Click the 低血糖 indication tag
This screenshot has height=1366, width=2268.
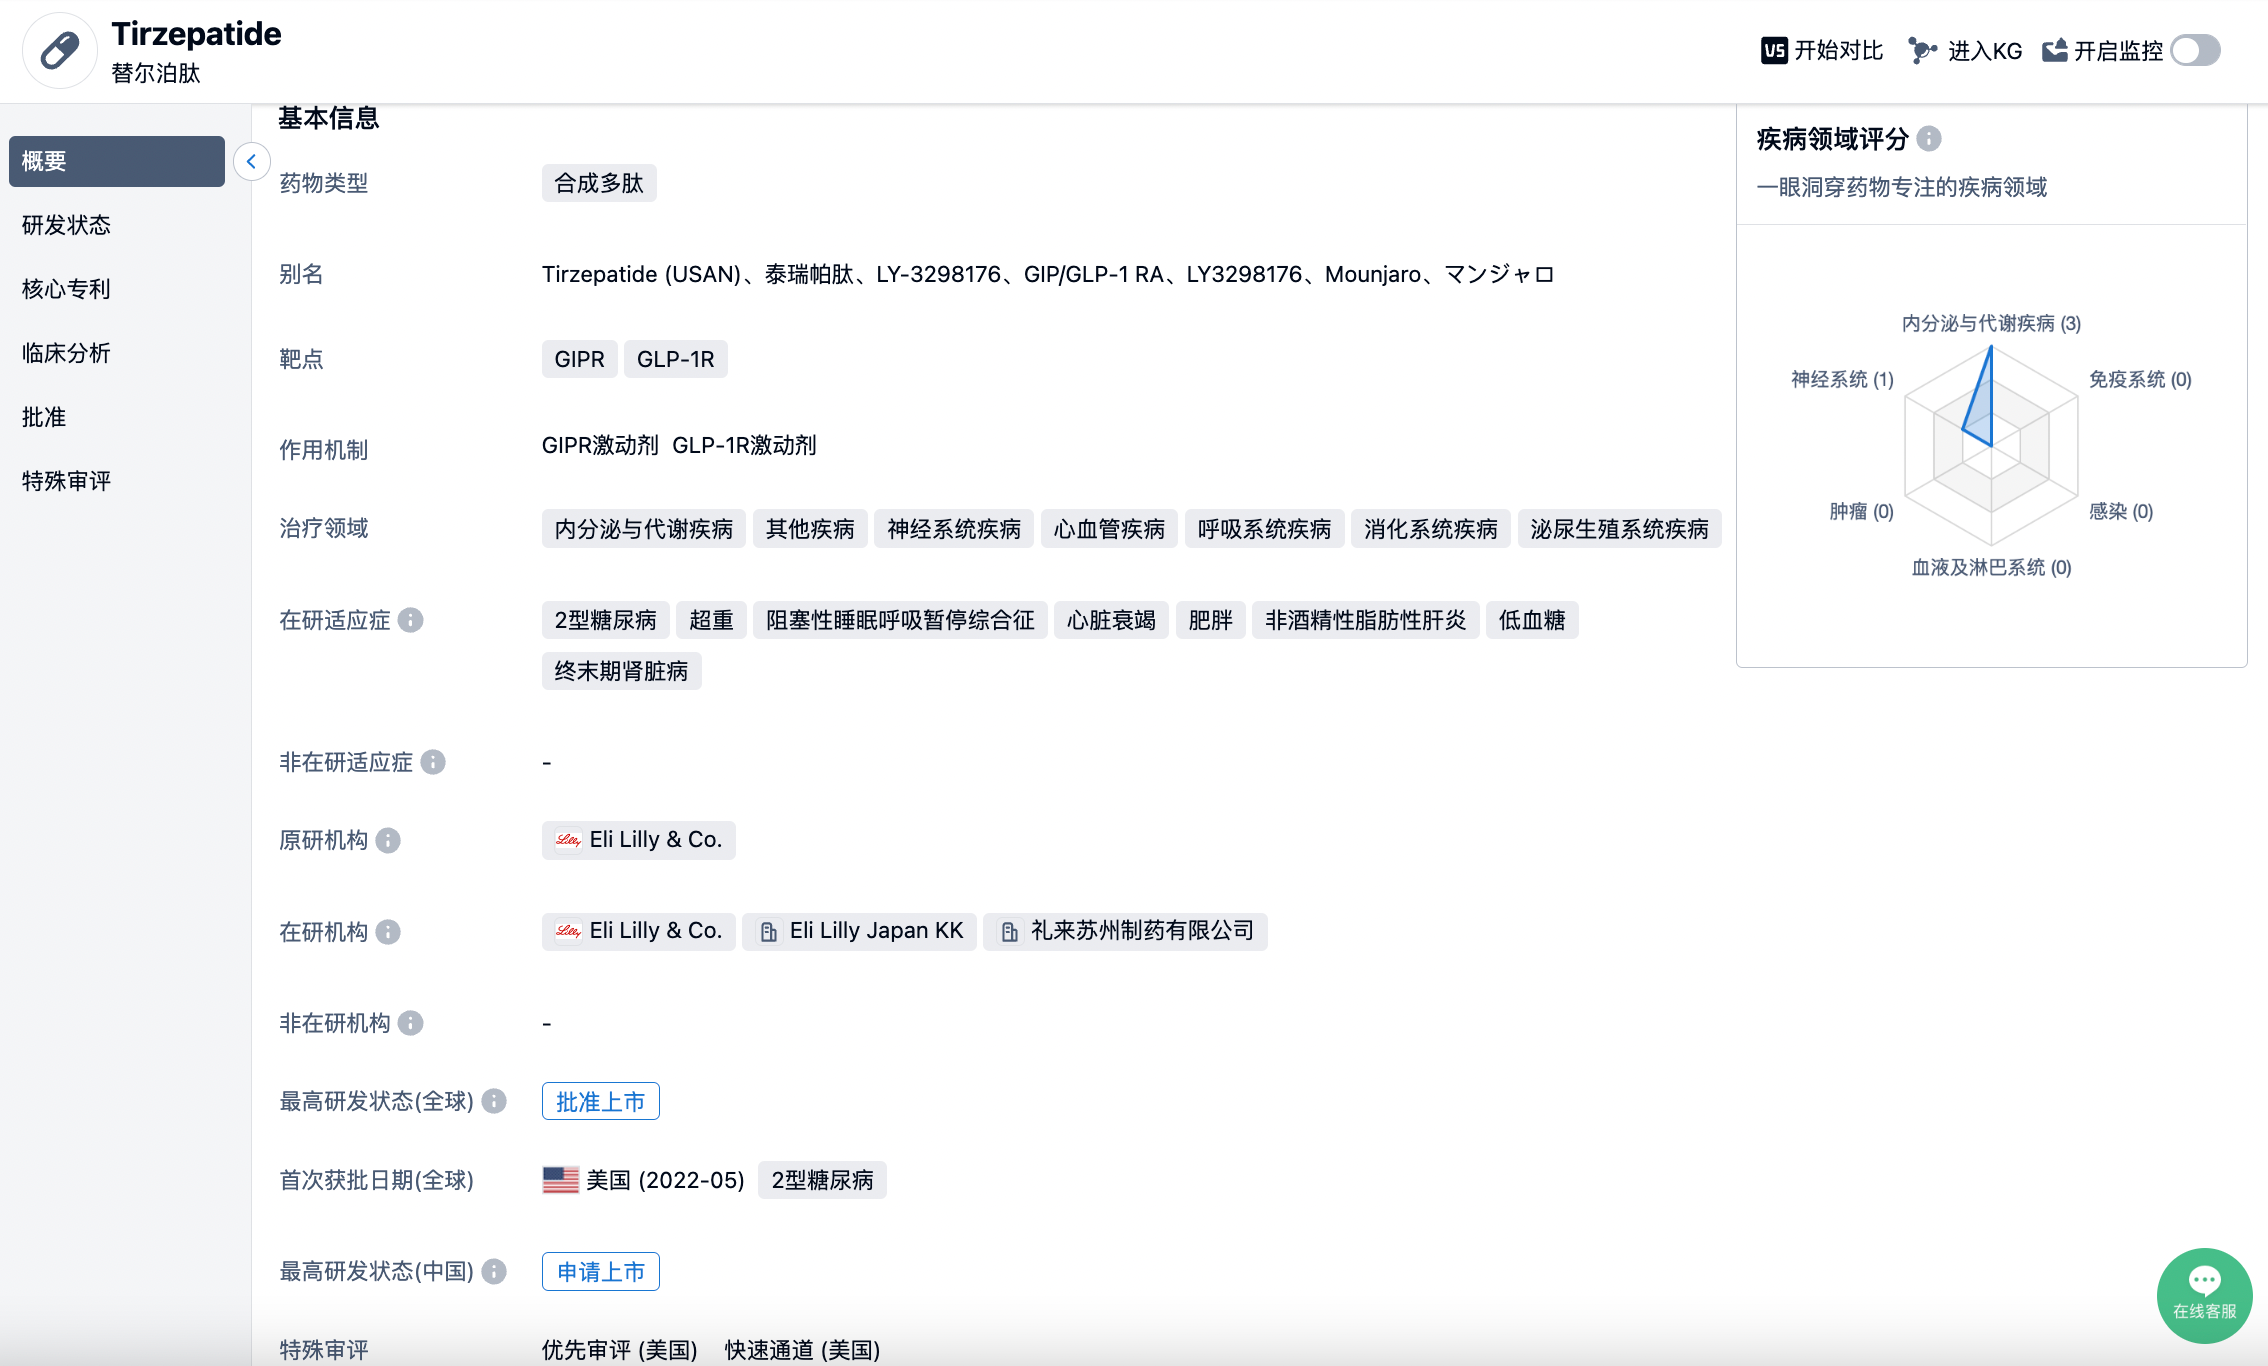click(1532, 620)
